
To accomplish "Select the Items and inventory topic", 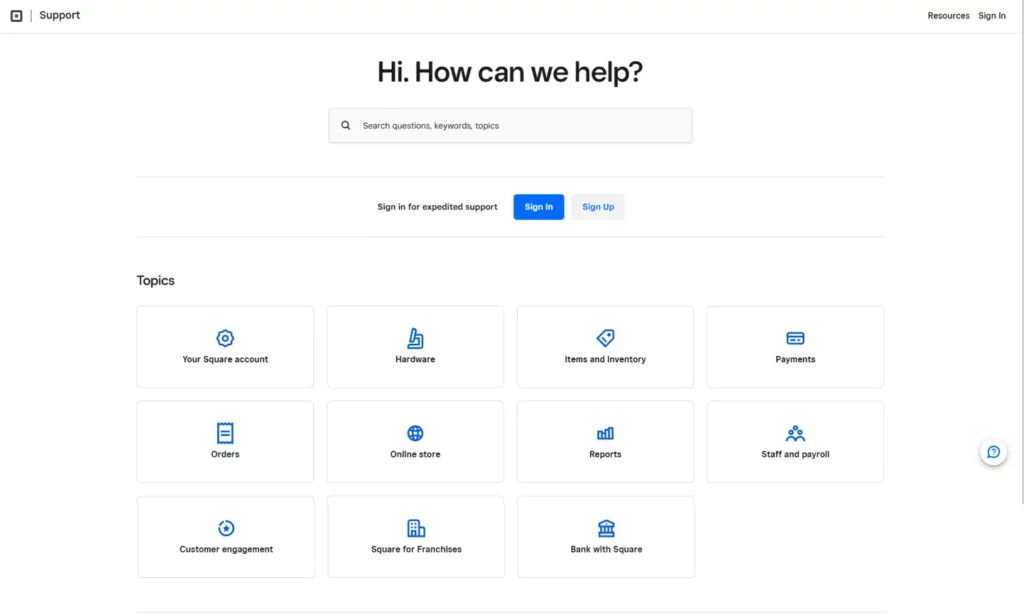I will [x=605, y=346].
